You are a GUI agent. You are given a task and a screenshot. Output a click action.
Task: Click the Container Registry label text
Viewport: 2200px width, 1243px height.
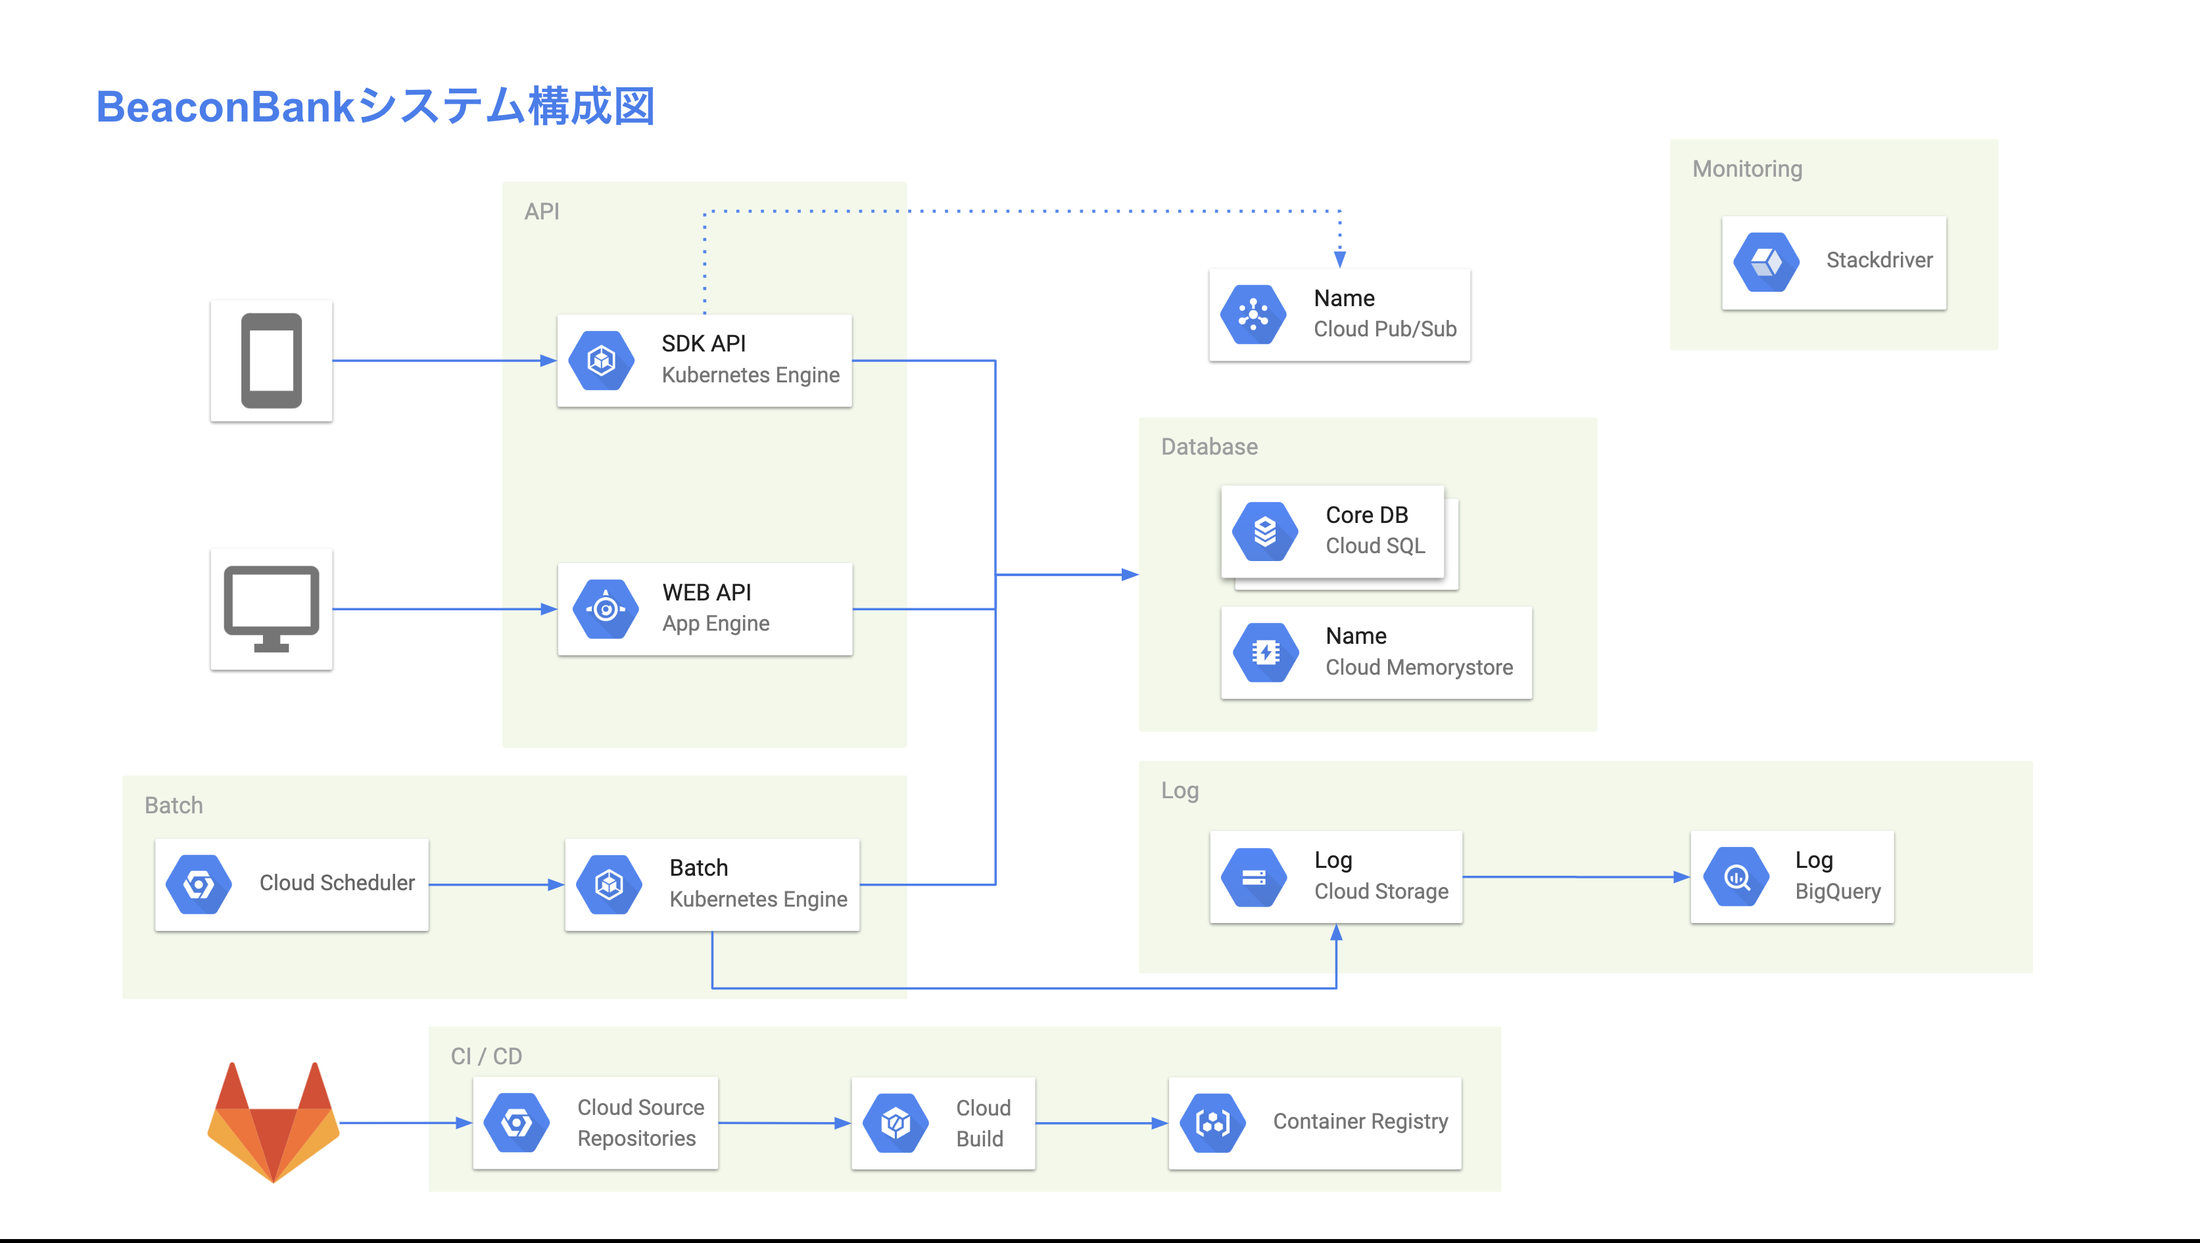click(x=1360, y=1121)
